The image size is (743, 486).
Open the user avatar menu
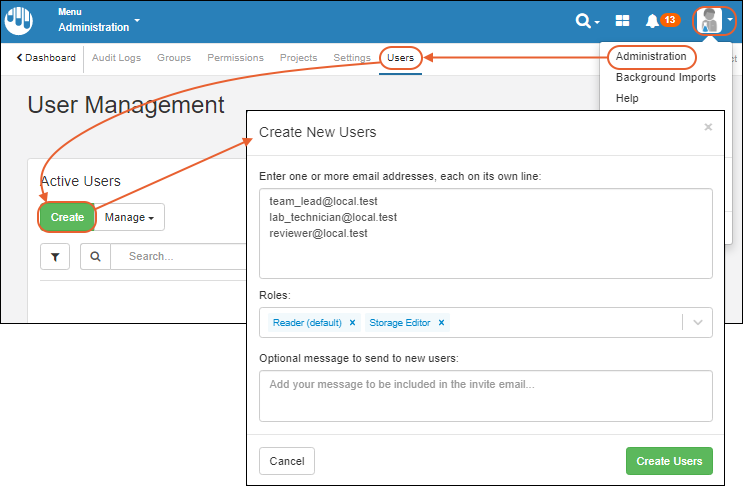pyautogui.click(x=713, y=21)
